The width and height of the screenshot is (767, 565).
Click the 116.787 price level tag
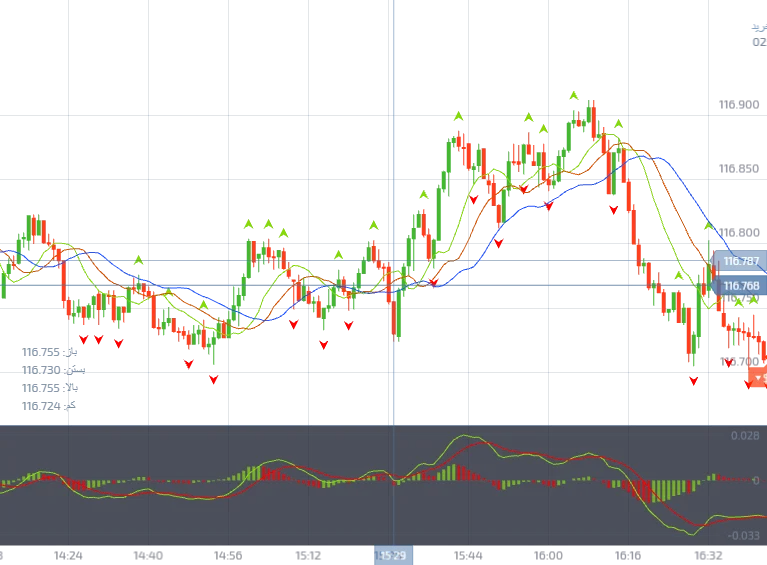click(x=739, y=261)
